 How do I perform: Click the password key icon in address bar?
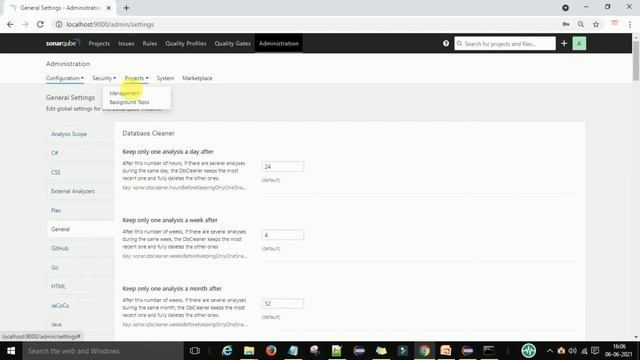pyautogui.click(x=566, y=24)
